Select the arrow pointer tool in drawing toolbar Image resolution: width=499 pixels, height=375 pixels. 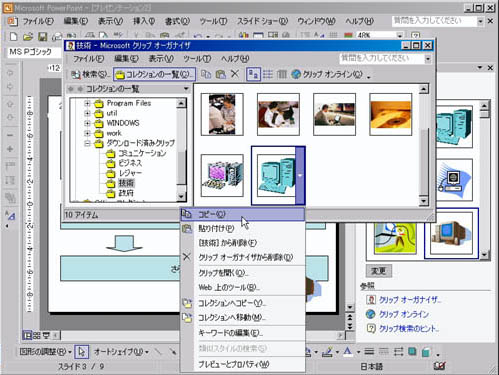point(82,352)
